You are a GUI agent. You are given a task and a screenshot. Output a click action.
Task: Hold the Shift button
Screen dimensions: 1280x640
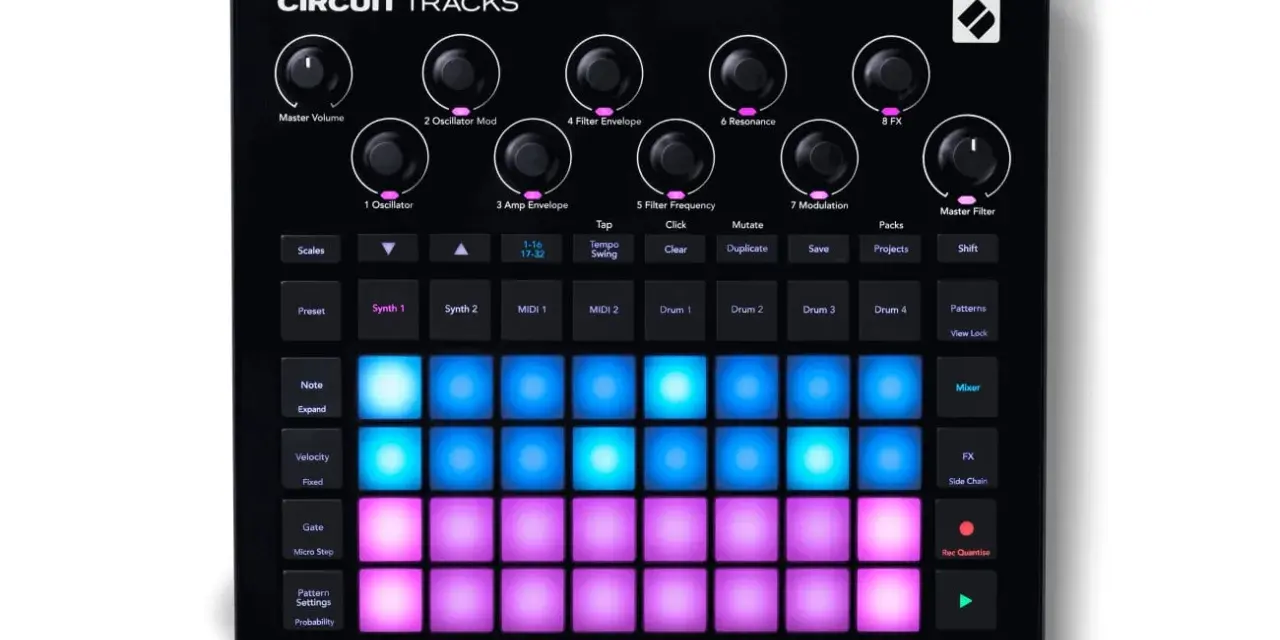tap(967, 249)
